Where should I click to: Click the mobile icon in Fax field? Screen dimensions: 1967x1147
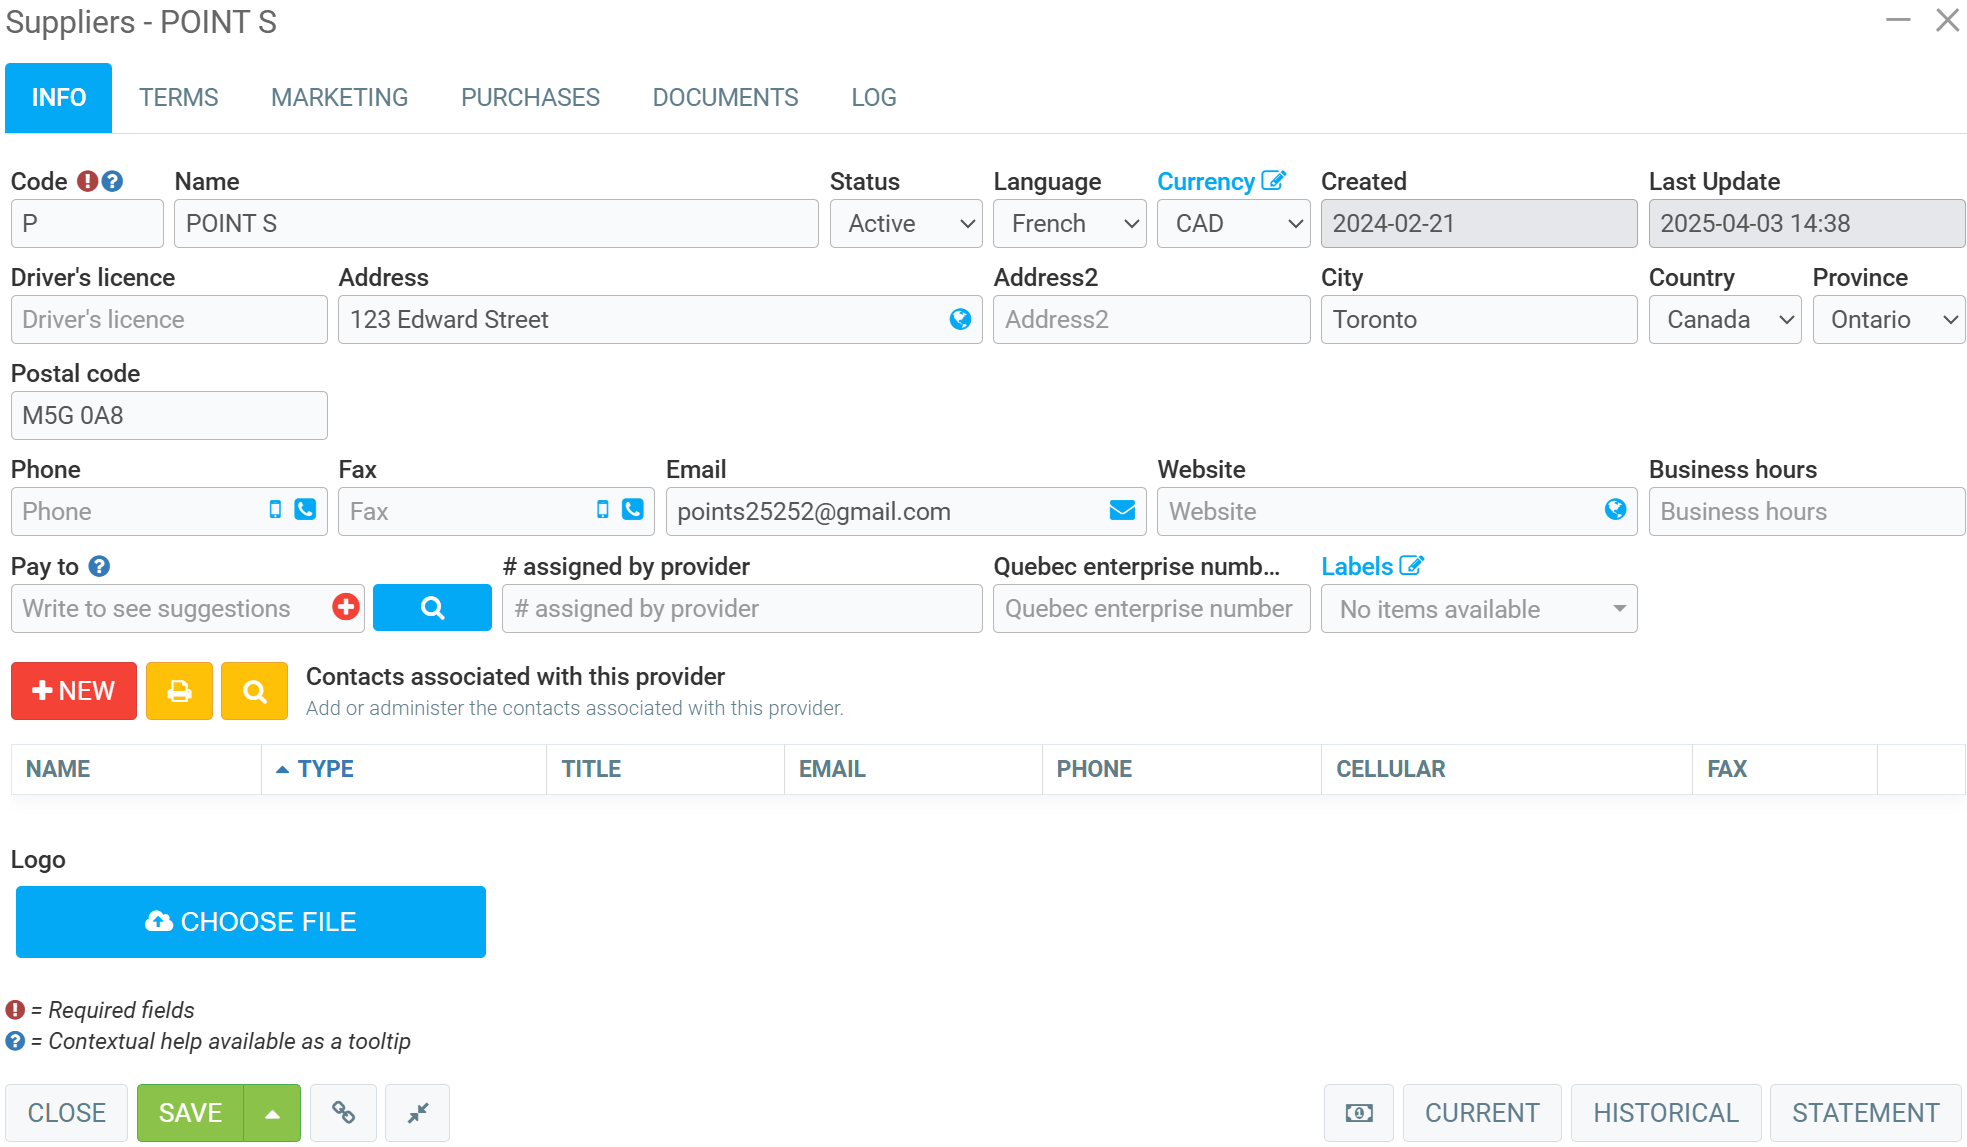point(602,510)
